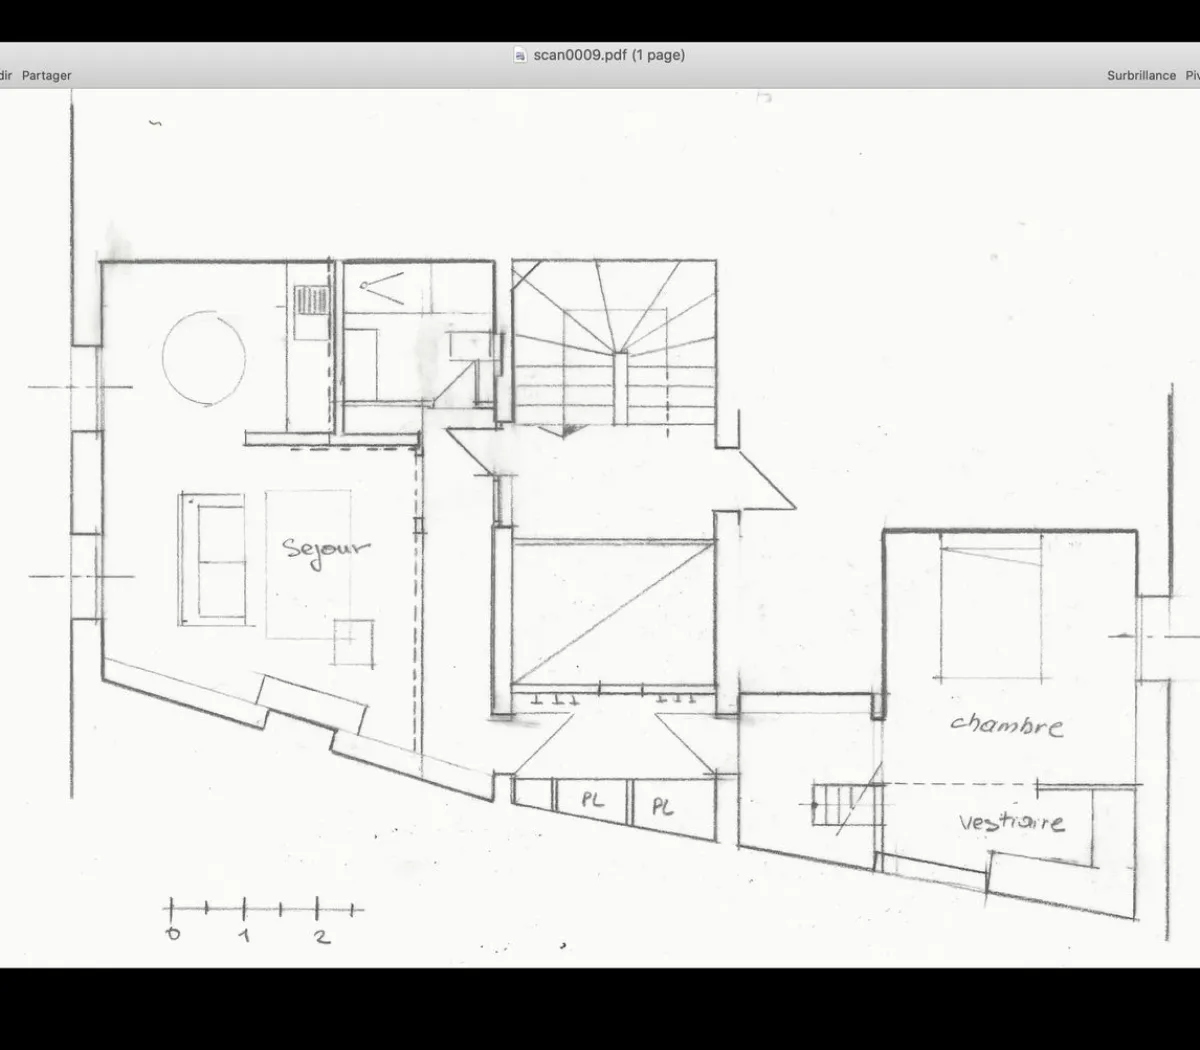Screen dimensions: 1200x1050
Task: Click the handwritten vestiaire label
Action: click(x=1011, y=823)
